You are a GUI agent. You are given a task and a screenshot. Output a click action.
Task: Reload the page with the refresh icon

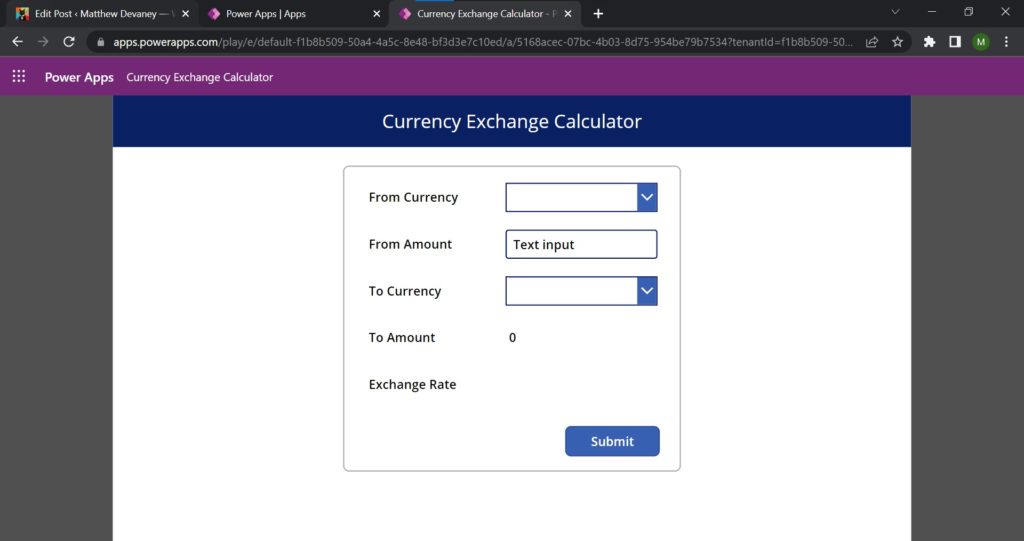coord(69,42)
